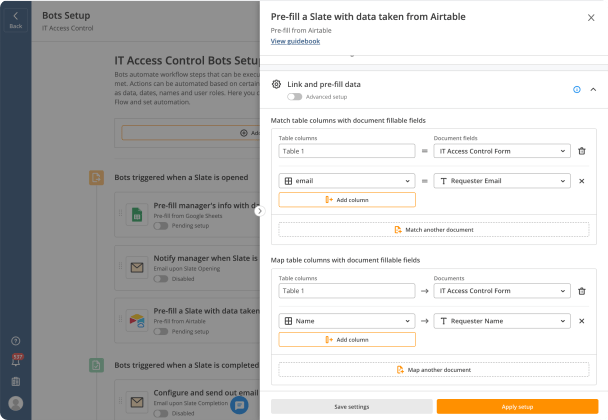Click the Link and pre-fill gear icon

276,84
